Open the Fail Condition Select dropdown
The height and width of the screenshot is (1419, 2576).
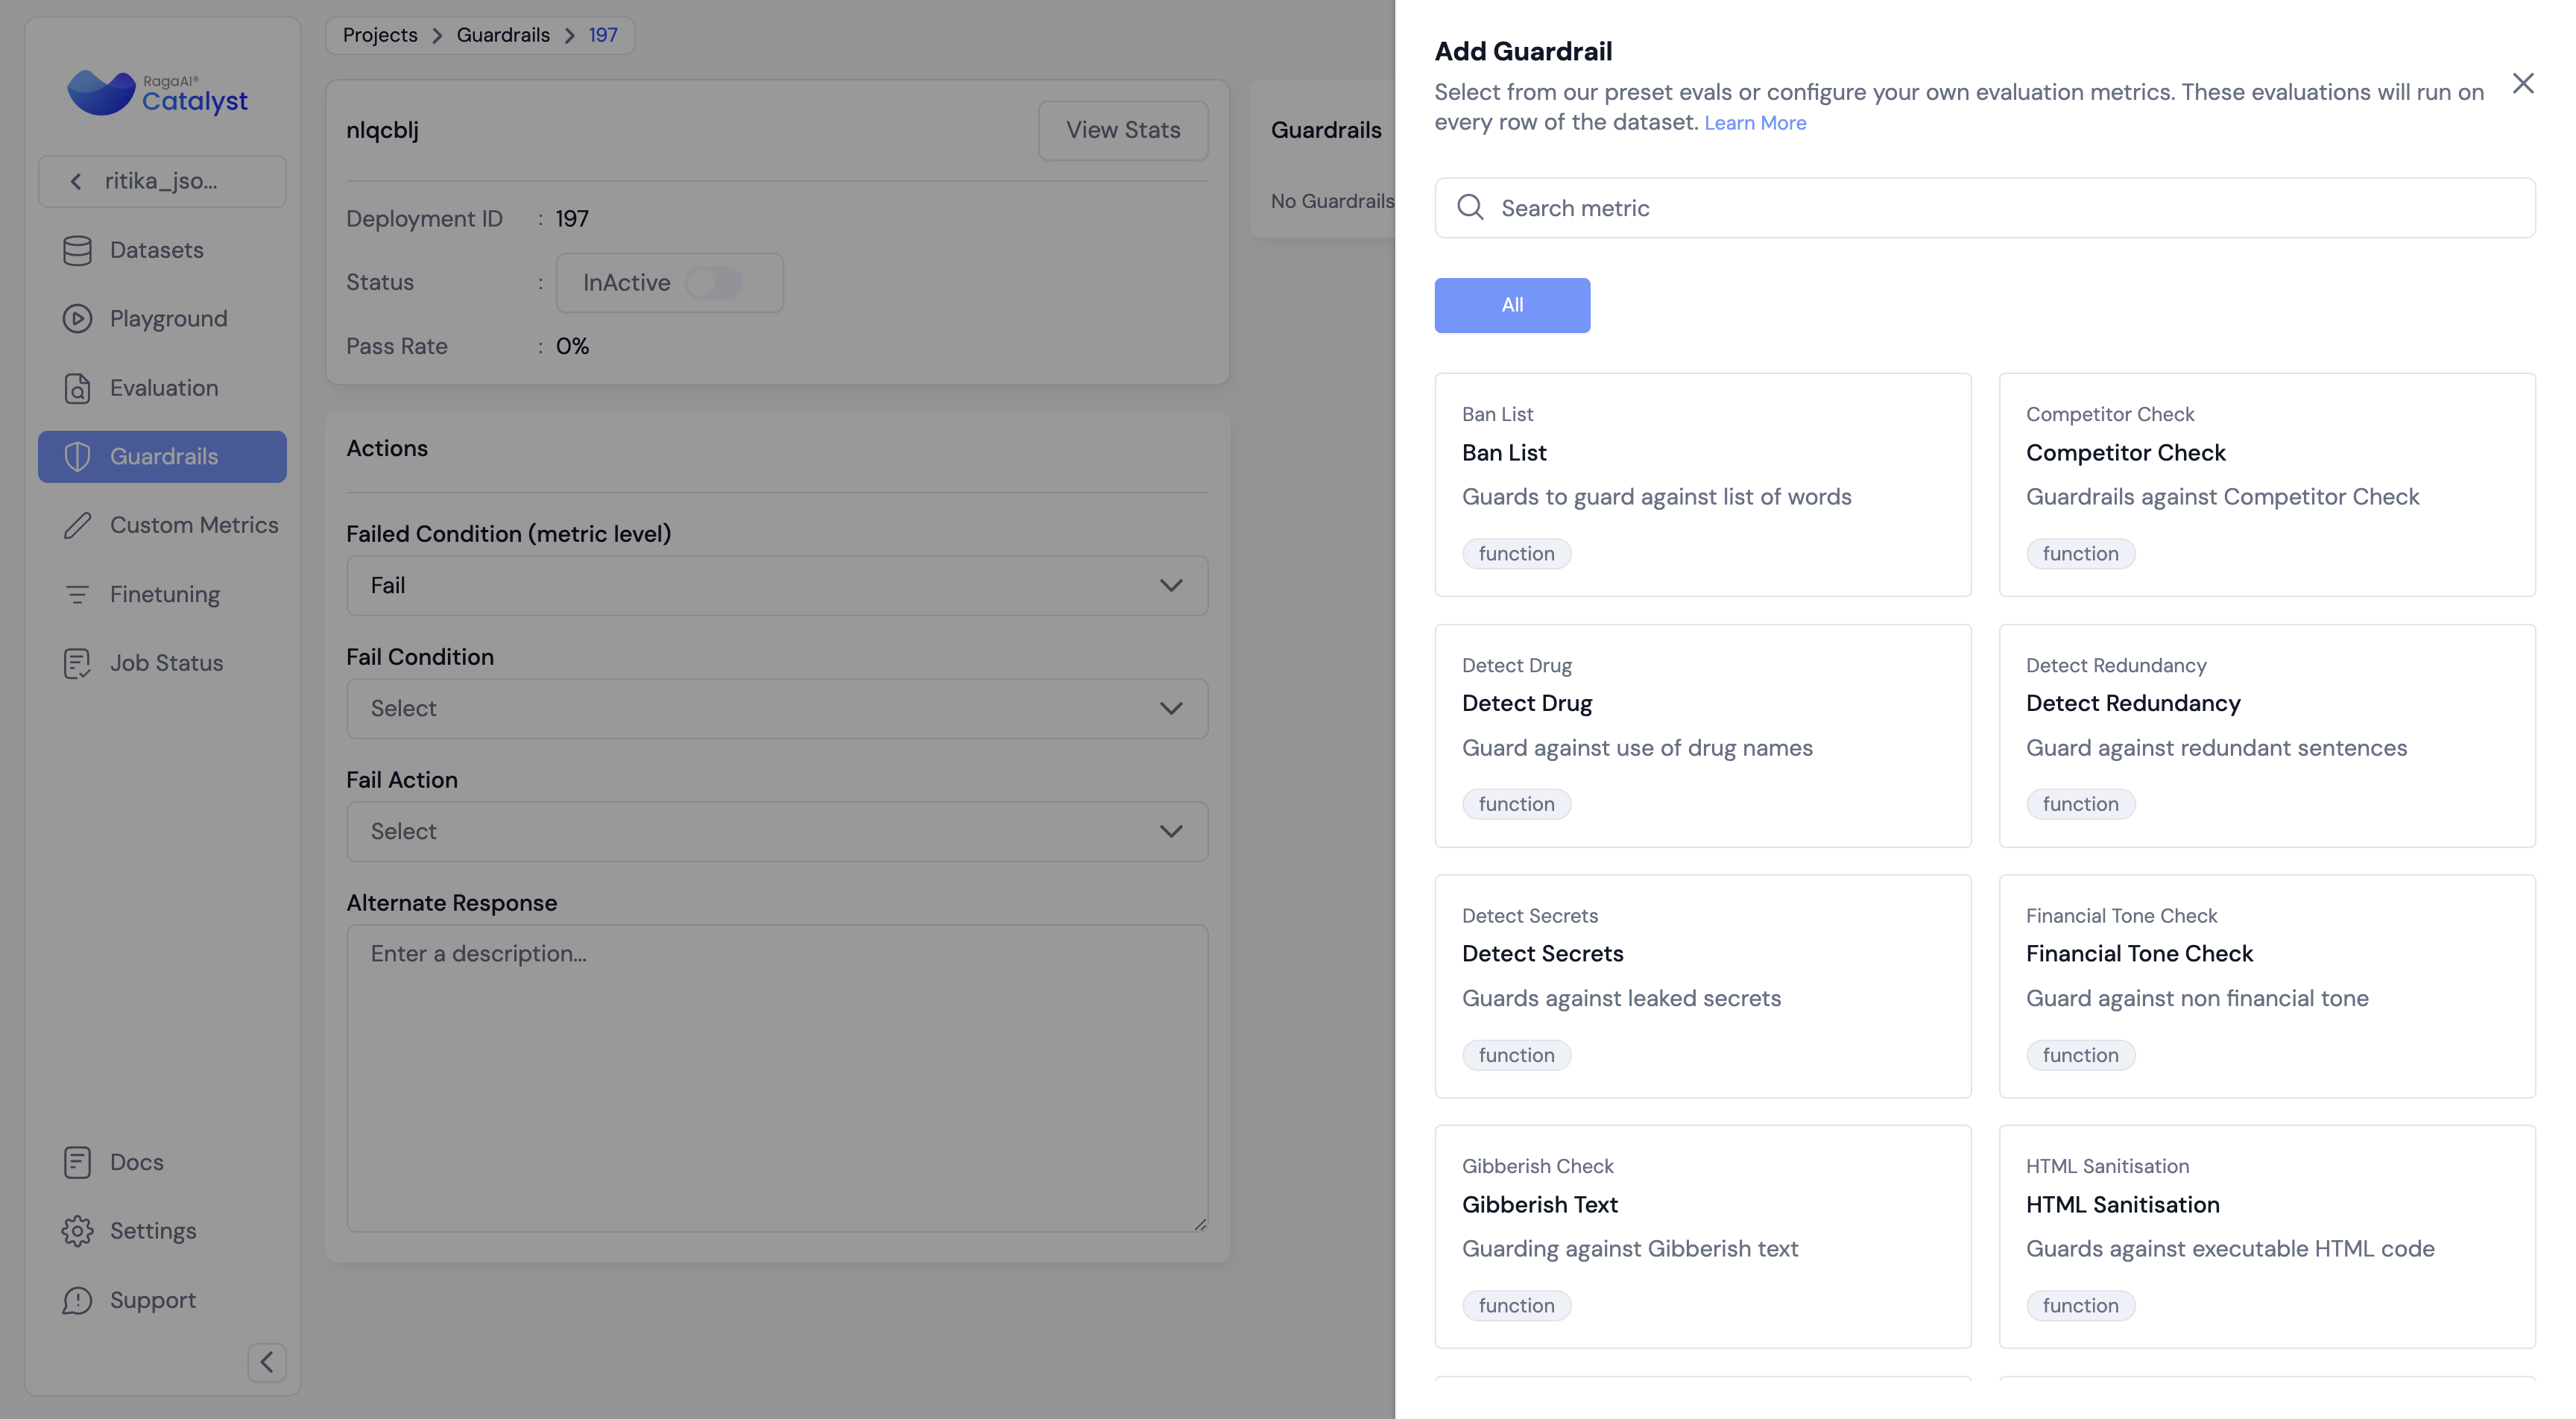coord(776,709)
